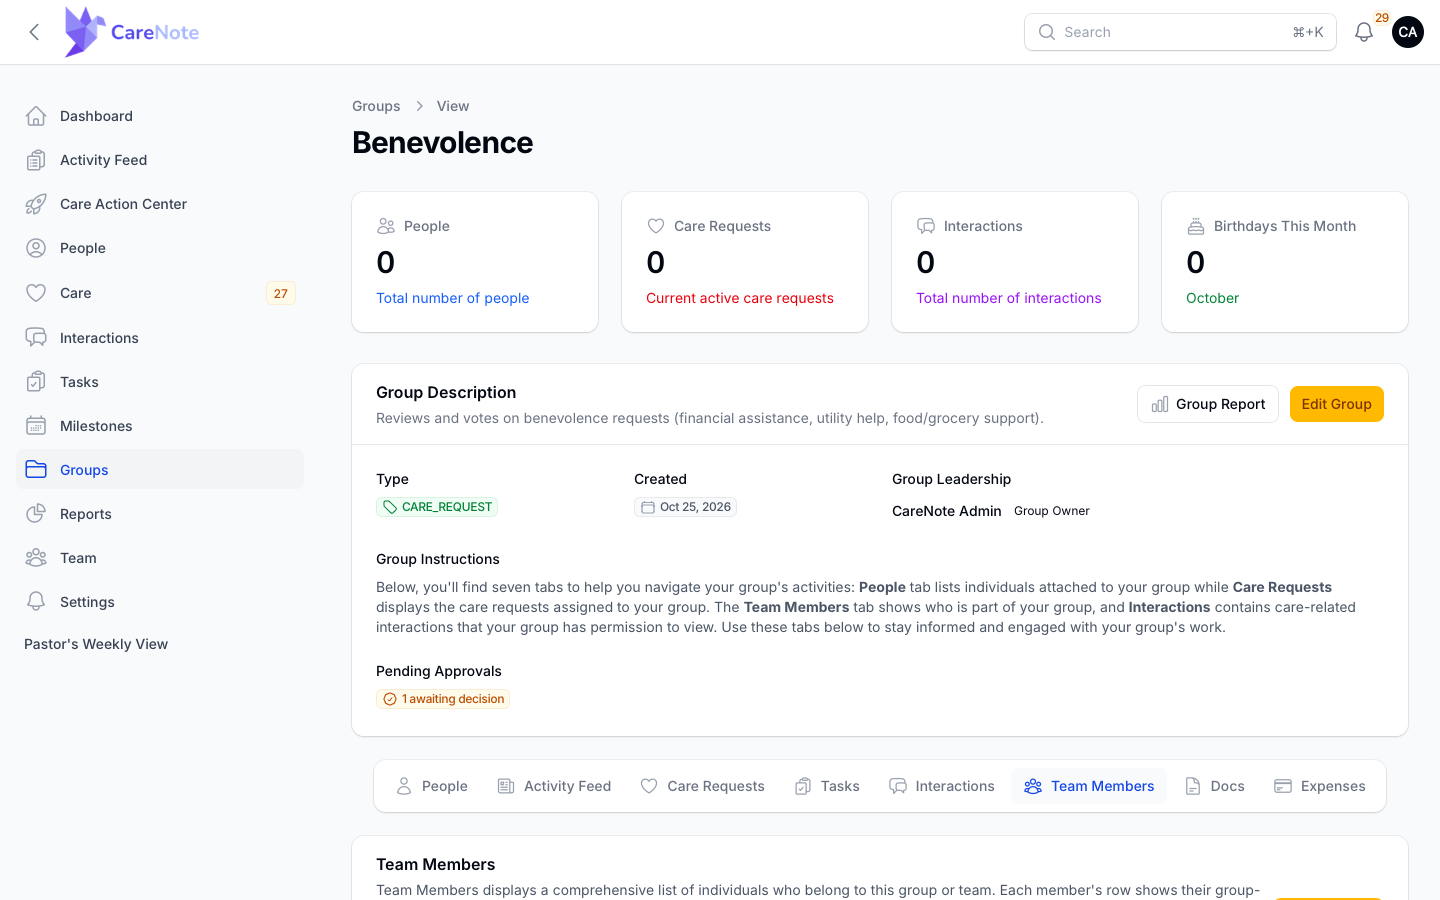This screenshot has width=1440, height=900.
Task: Click Current active care requests text
Action: (740, 298)
